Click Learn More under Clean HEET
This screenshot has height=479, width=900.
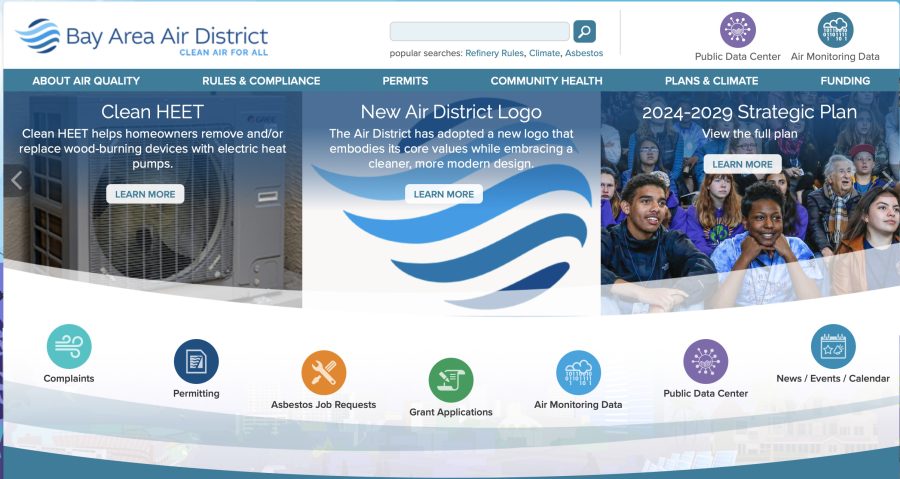click(145, 194)
